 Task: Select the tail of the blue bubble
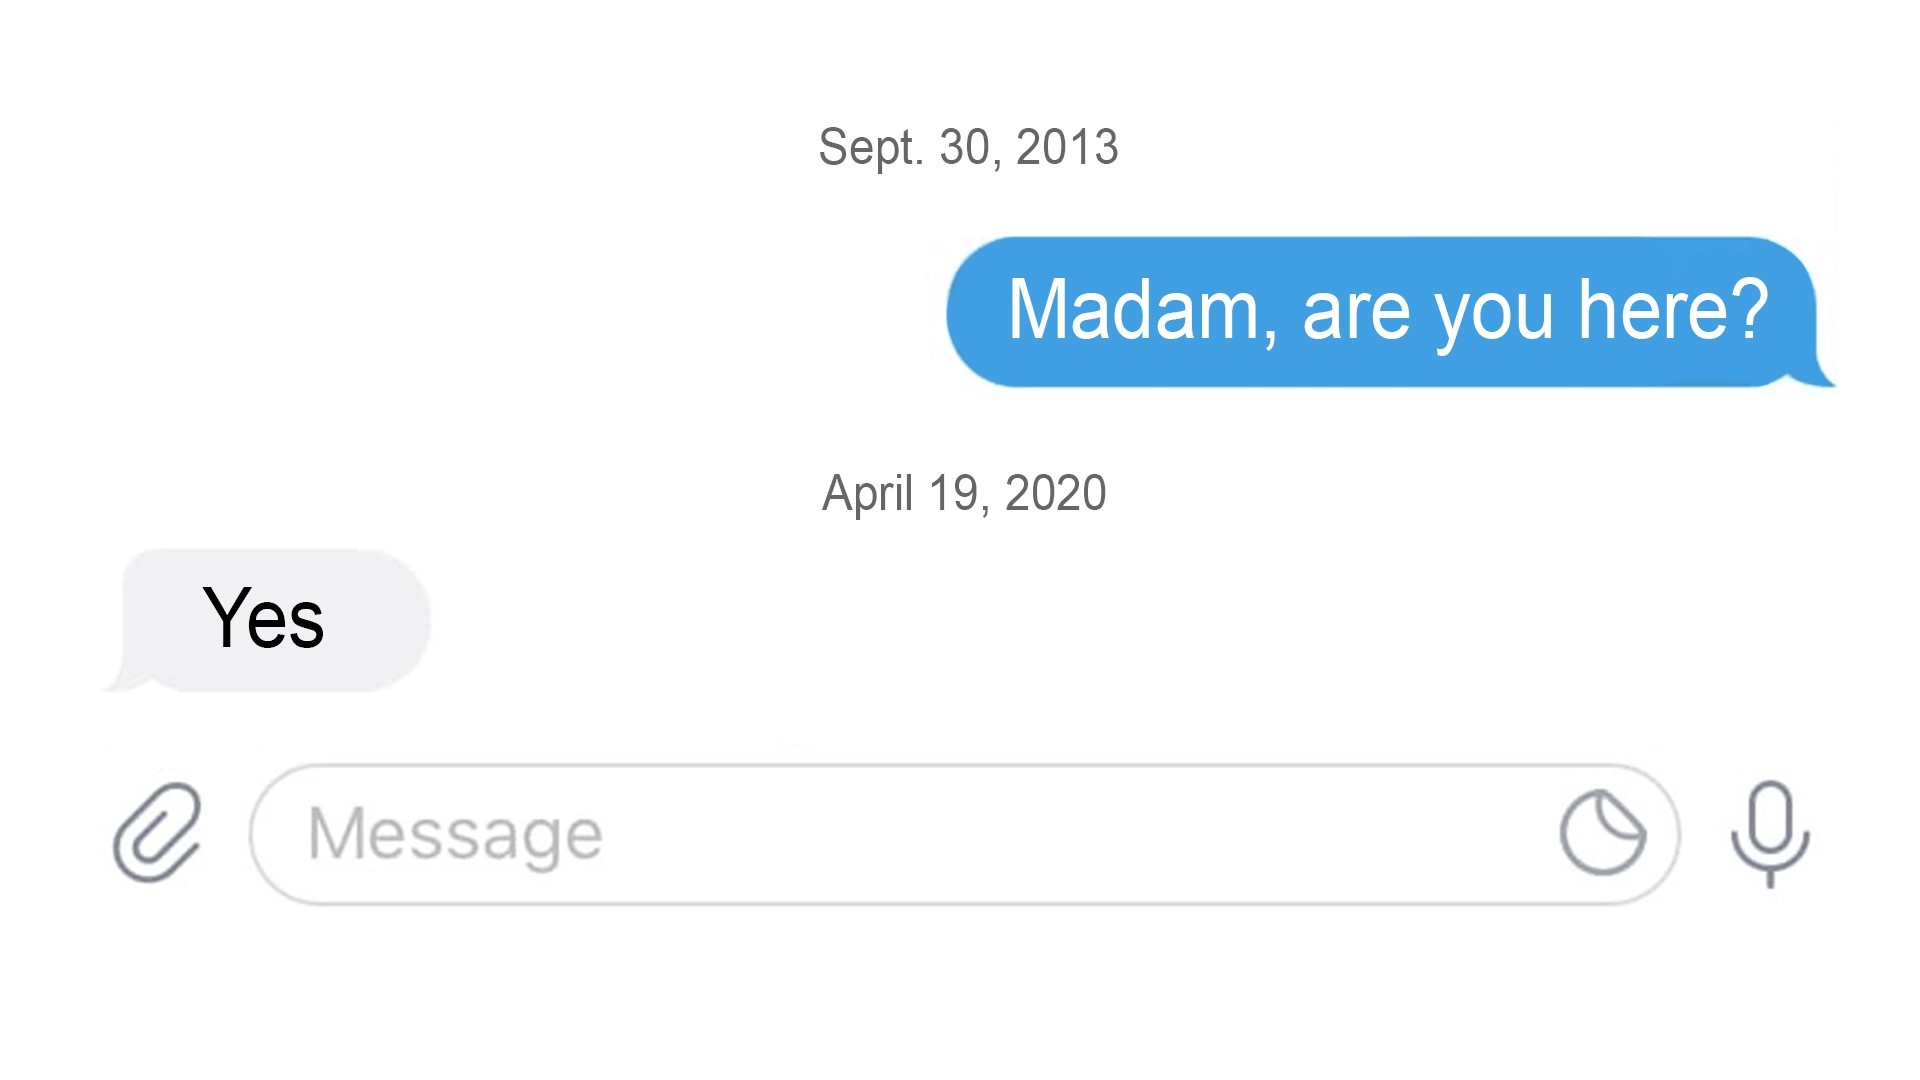(x=1818, y=372)
